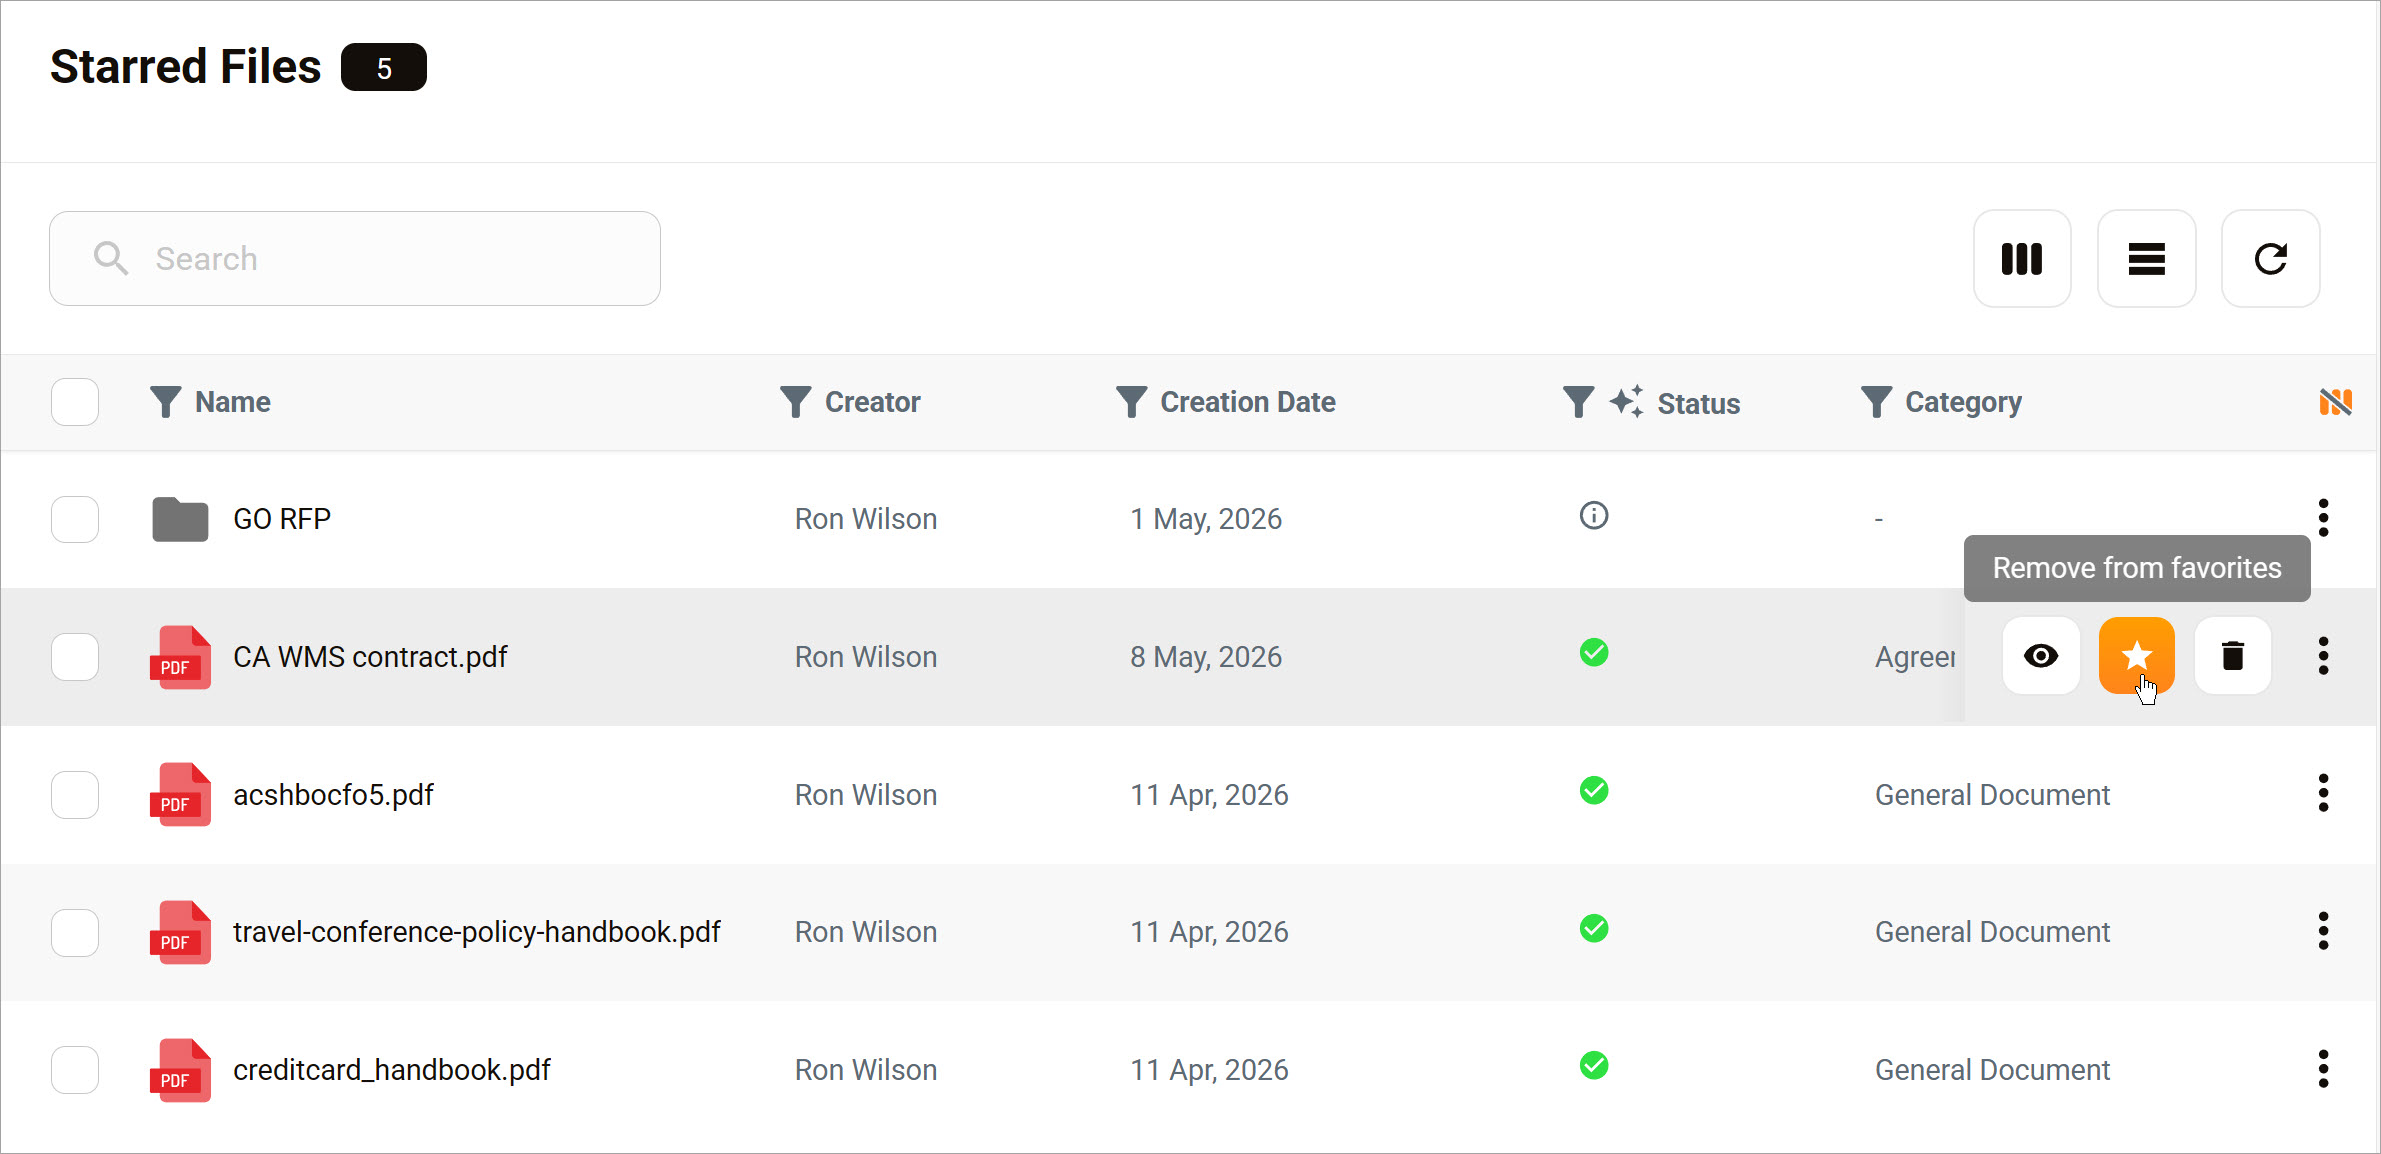2381x1154 pixels.
Task: Refresh the starred files list
Action: pyautogui.click(x=2270, y=259)
